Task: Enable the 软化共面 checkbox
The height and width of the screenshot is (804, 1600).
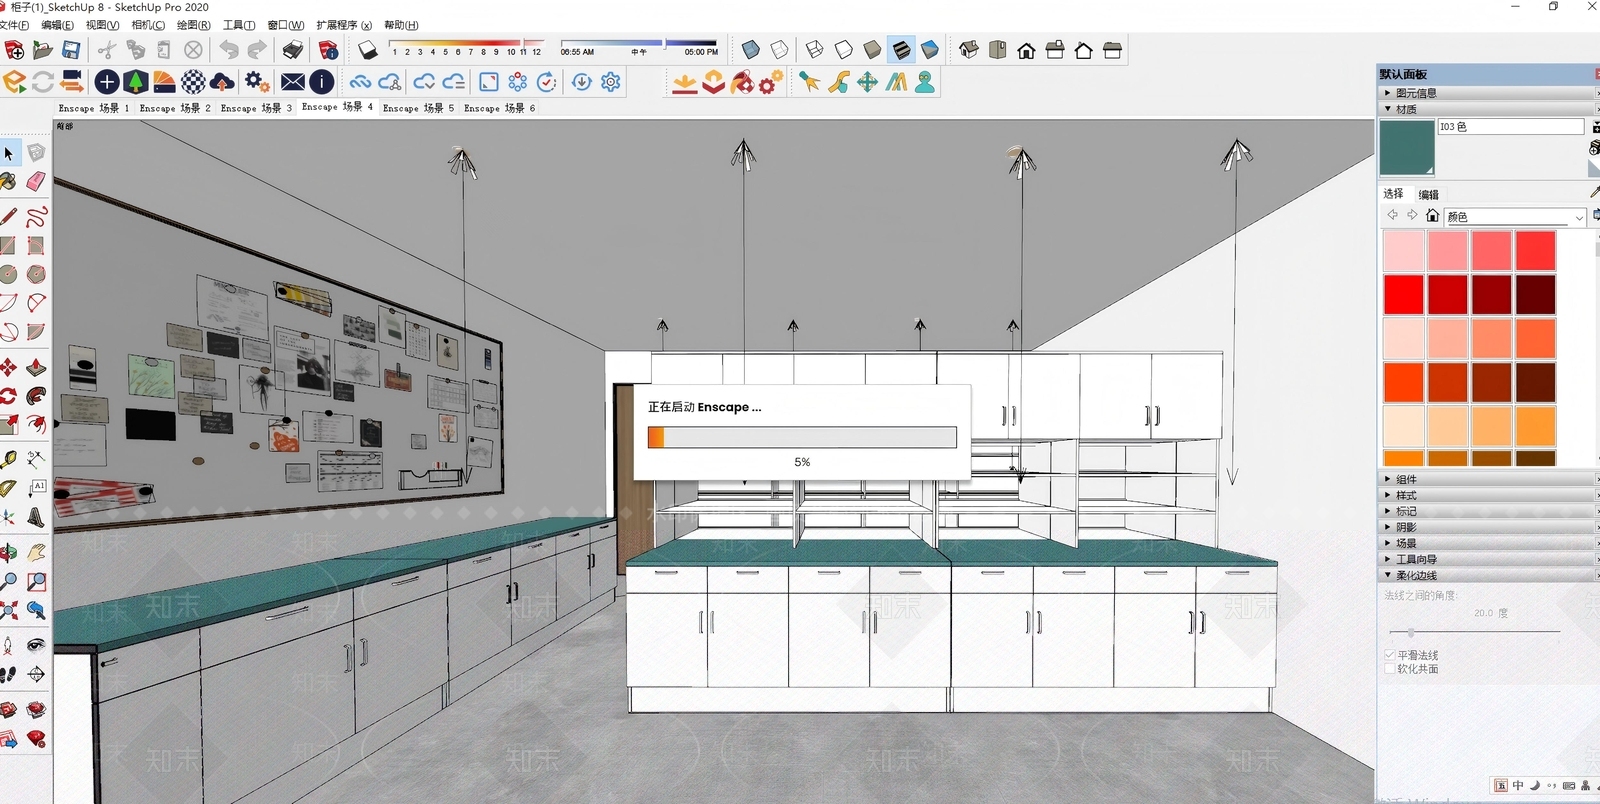Action: [1390, 669]
